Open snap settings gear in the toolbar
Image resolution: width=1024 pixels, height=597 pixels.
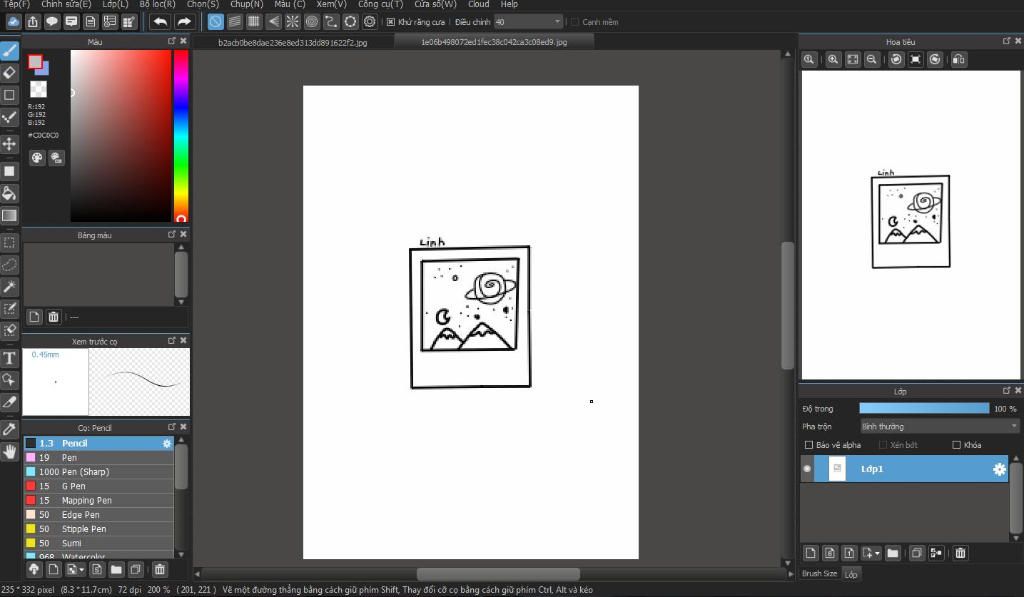370,22
